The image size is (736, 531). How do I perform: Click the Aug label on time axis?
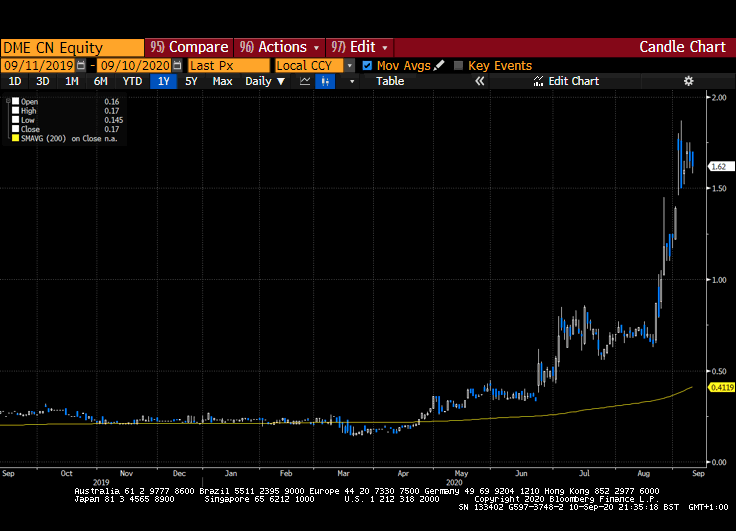coord(644,473)
